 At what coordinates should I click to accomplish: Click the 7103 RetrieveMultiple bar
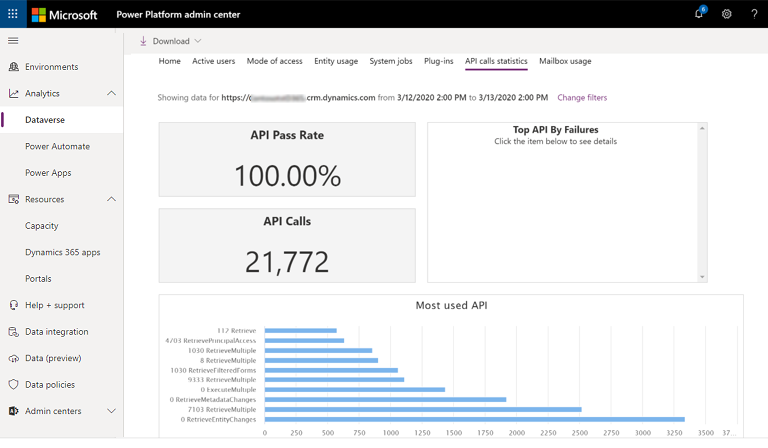coord(423,409)
